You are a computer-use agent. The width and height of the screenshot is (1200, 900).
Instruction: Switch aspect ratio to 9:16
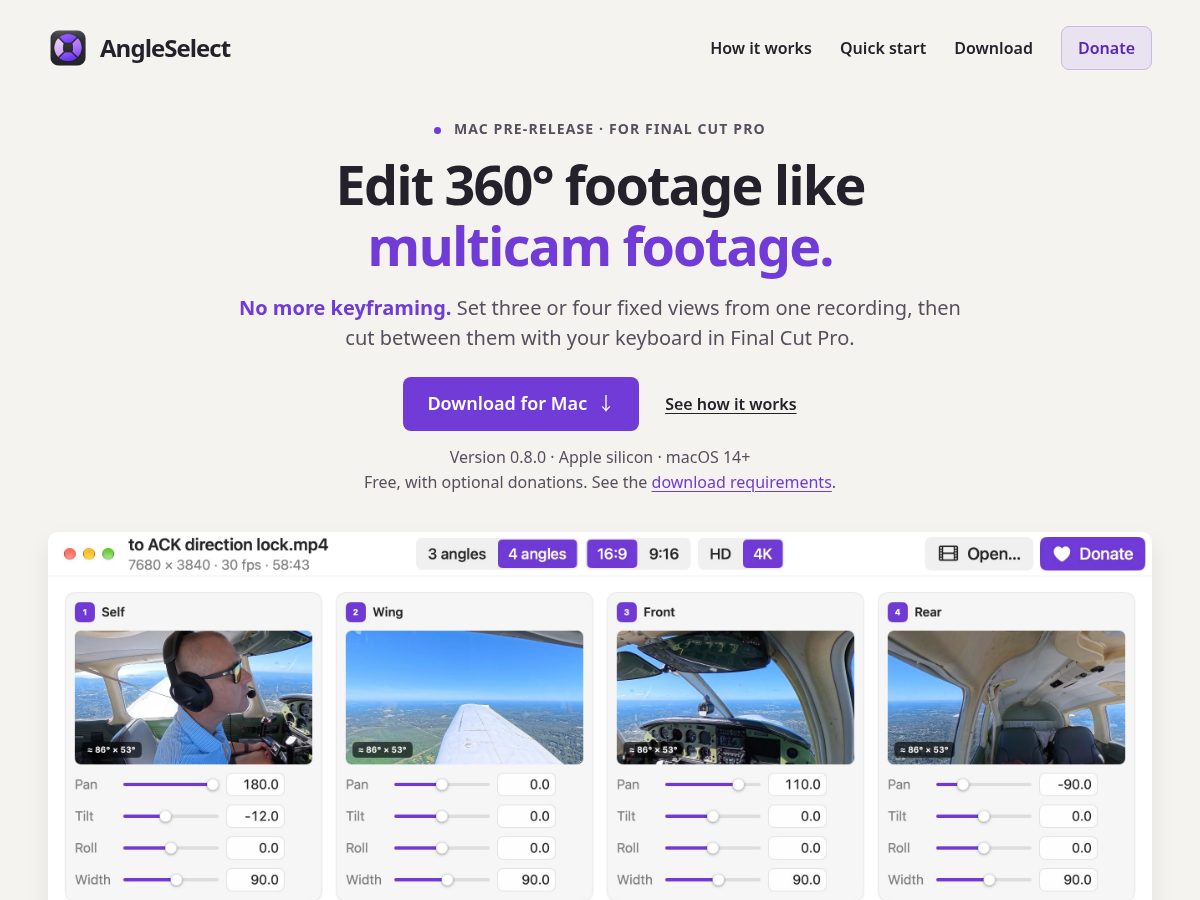pyautogui.click(x=664, y=554)
